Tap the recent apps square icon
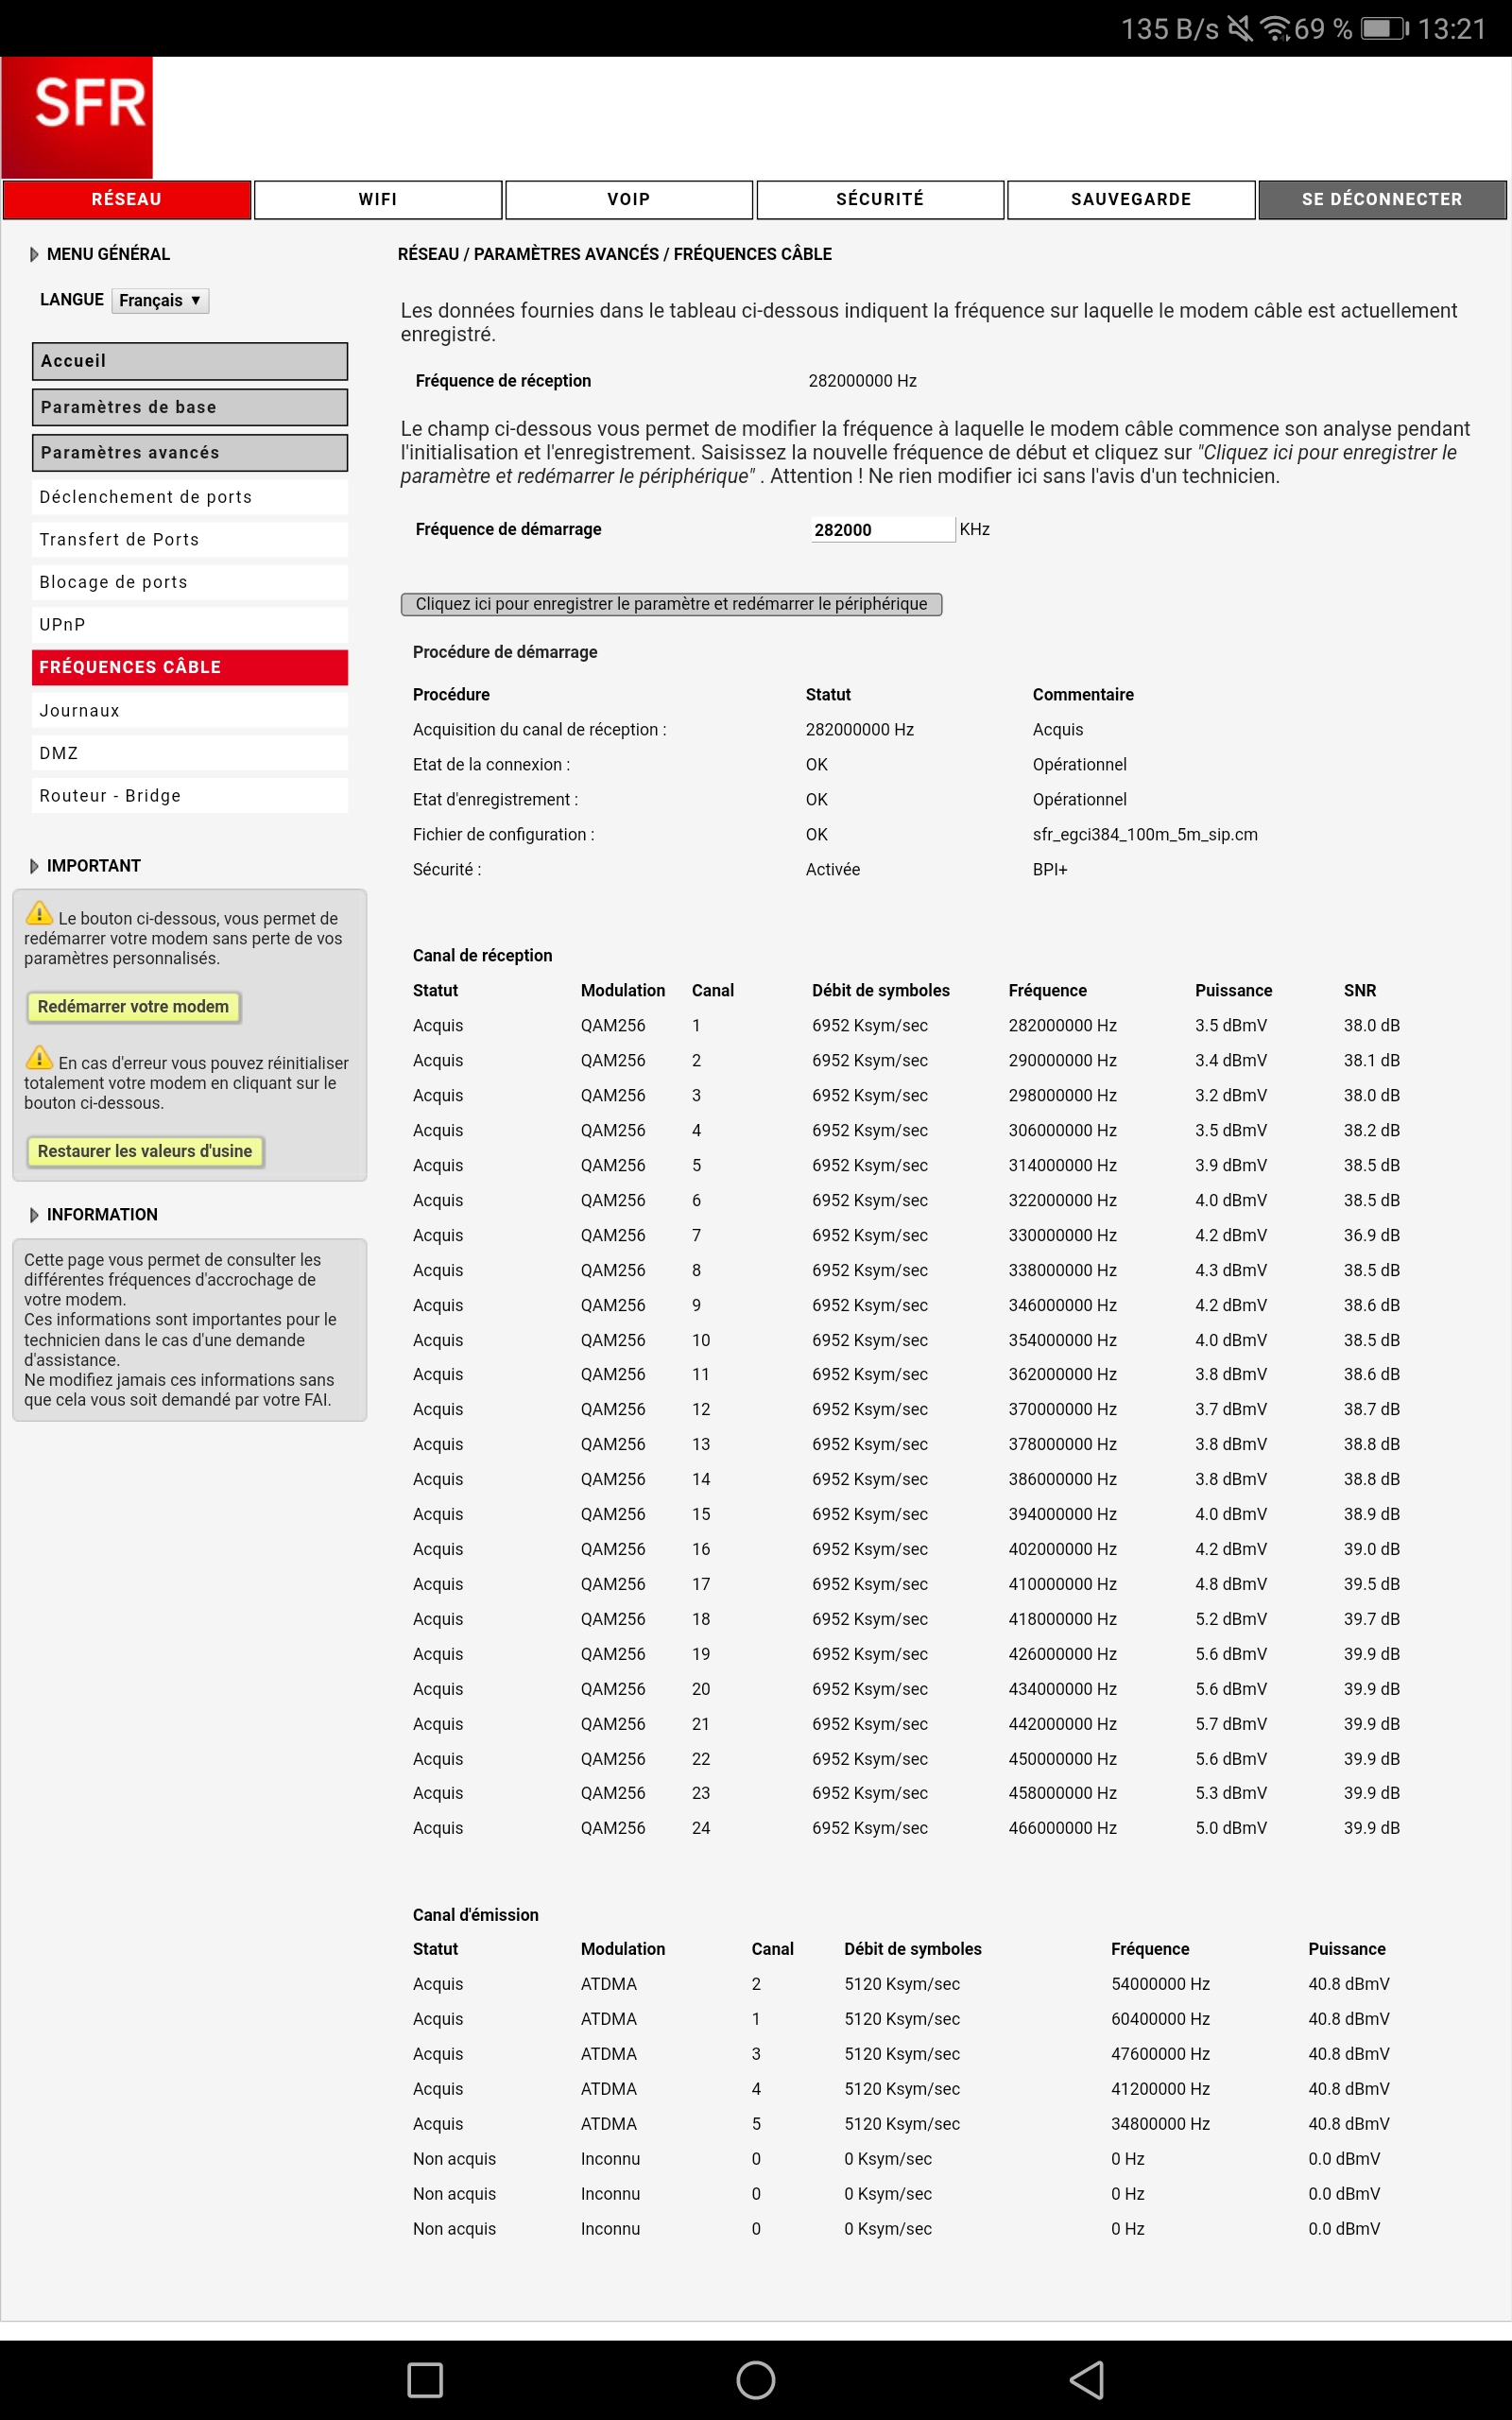The height and width of the screenshot is (2420, 1512). 425,2379
